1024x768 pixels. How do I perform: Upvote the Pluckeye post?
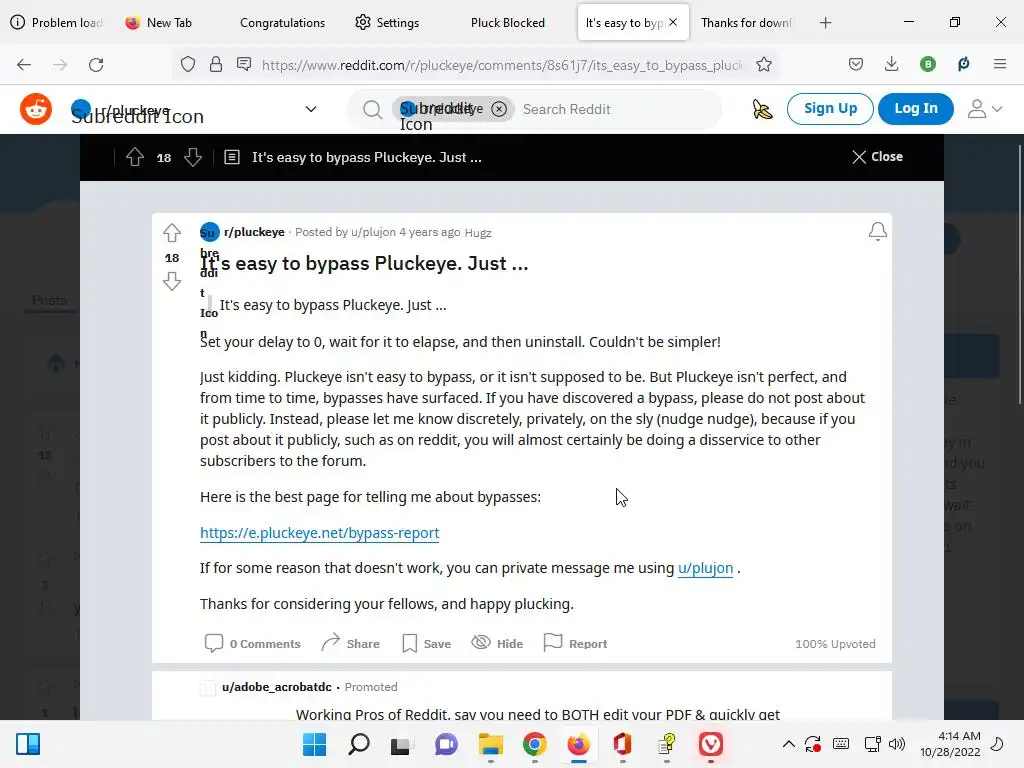tap(172, 232)
